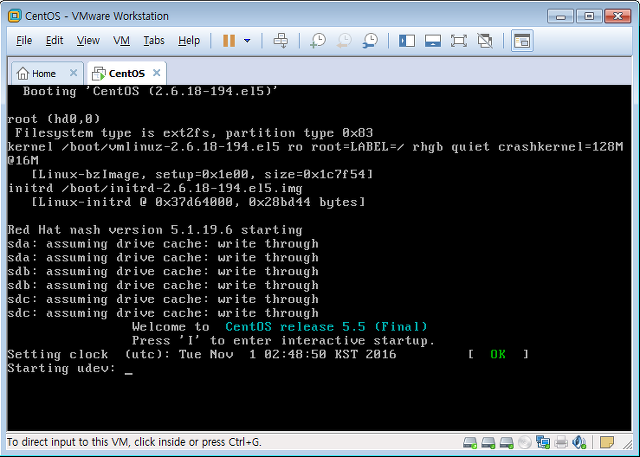Click the green OK status text

[x=498, y=354]
